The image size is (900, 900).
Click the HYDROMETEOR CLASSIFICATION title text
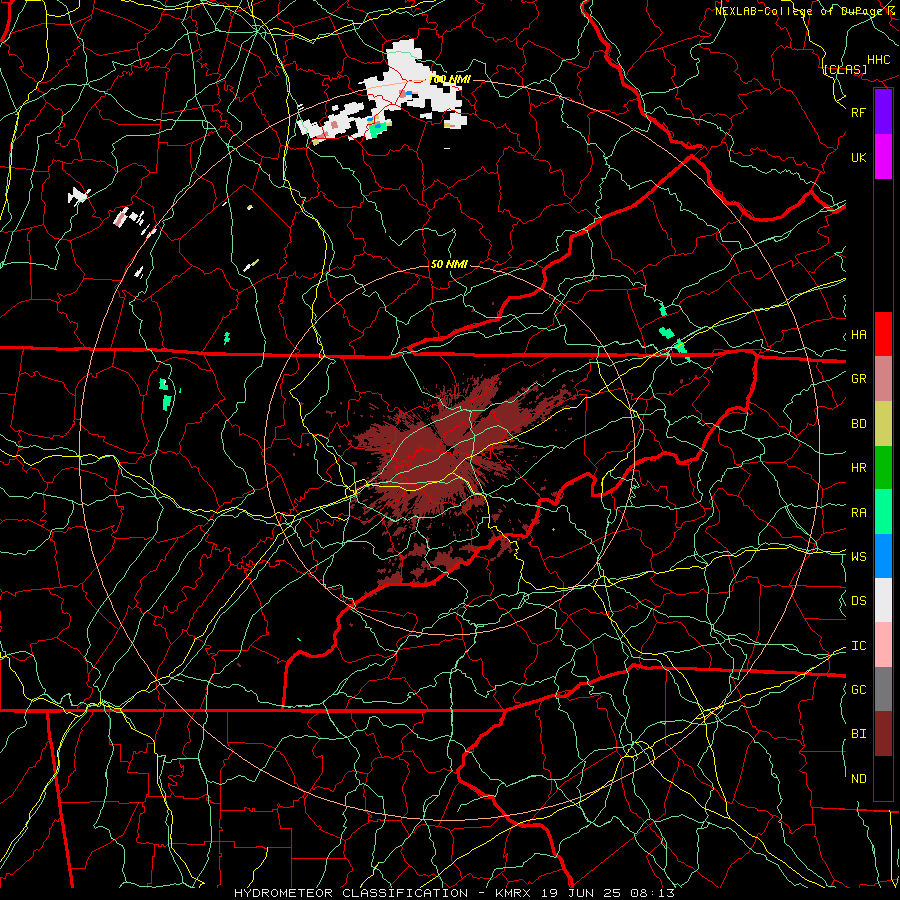(351, 893)
